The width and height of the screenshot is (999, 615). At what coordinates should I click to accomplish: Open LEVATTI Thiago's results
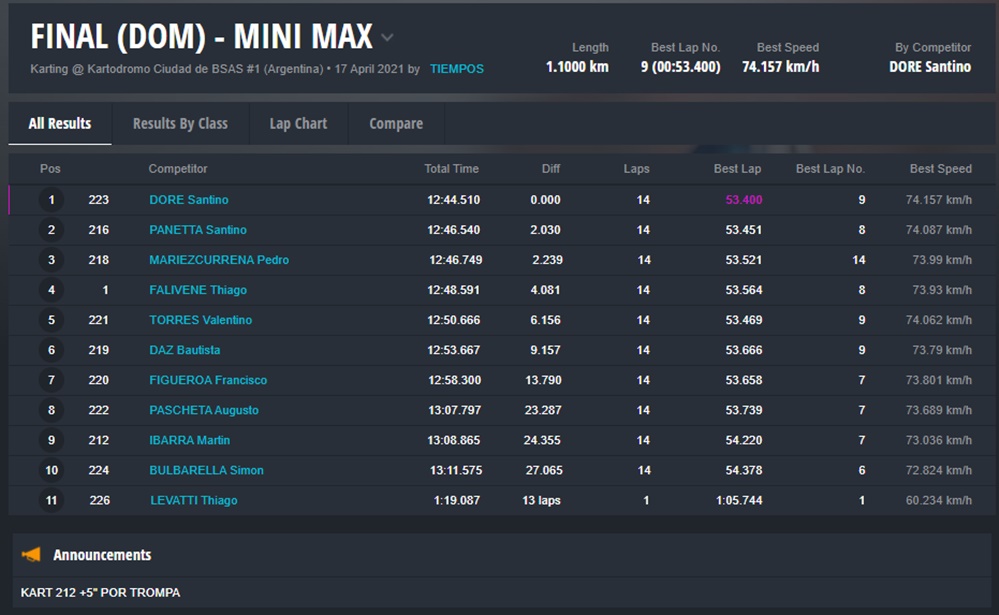pyautogui.click(x=194, y=500)
